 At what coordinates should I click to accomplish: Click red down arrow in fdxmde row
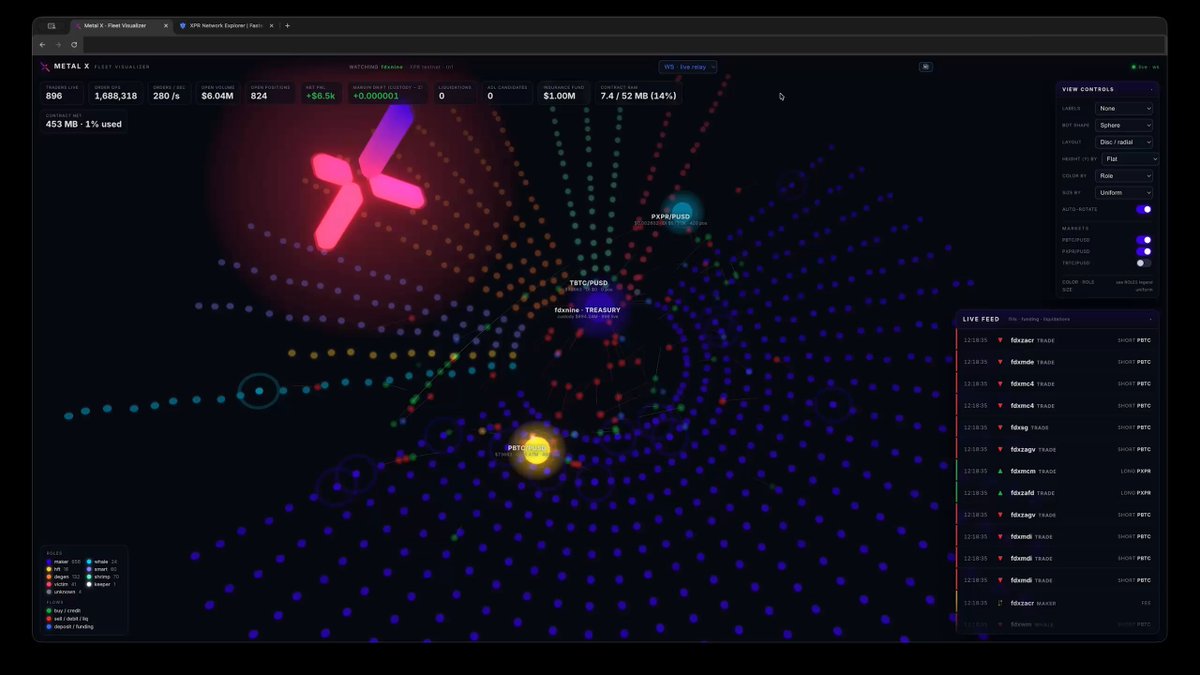[x=999, y=362]
